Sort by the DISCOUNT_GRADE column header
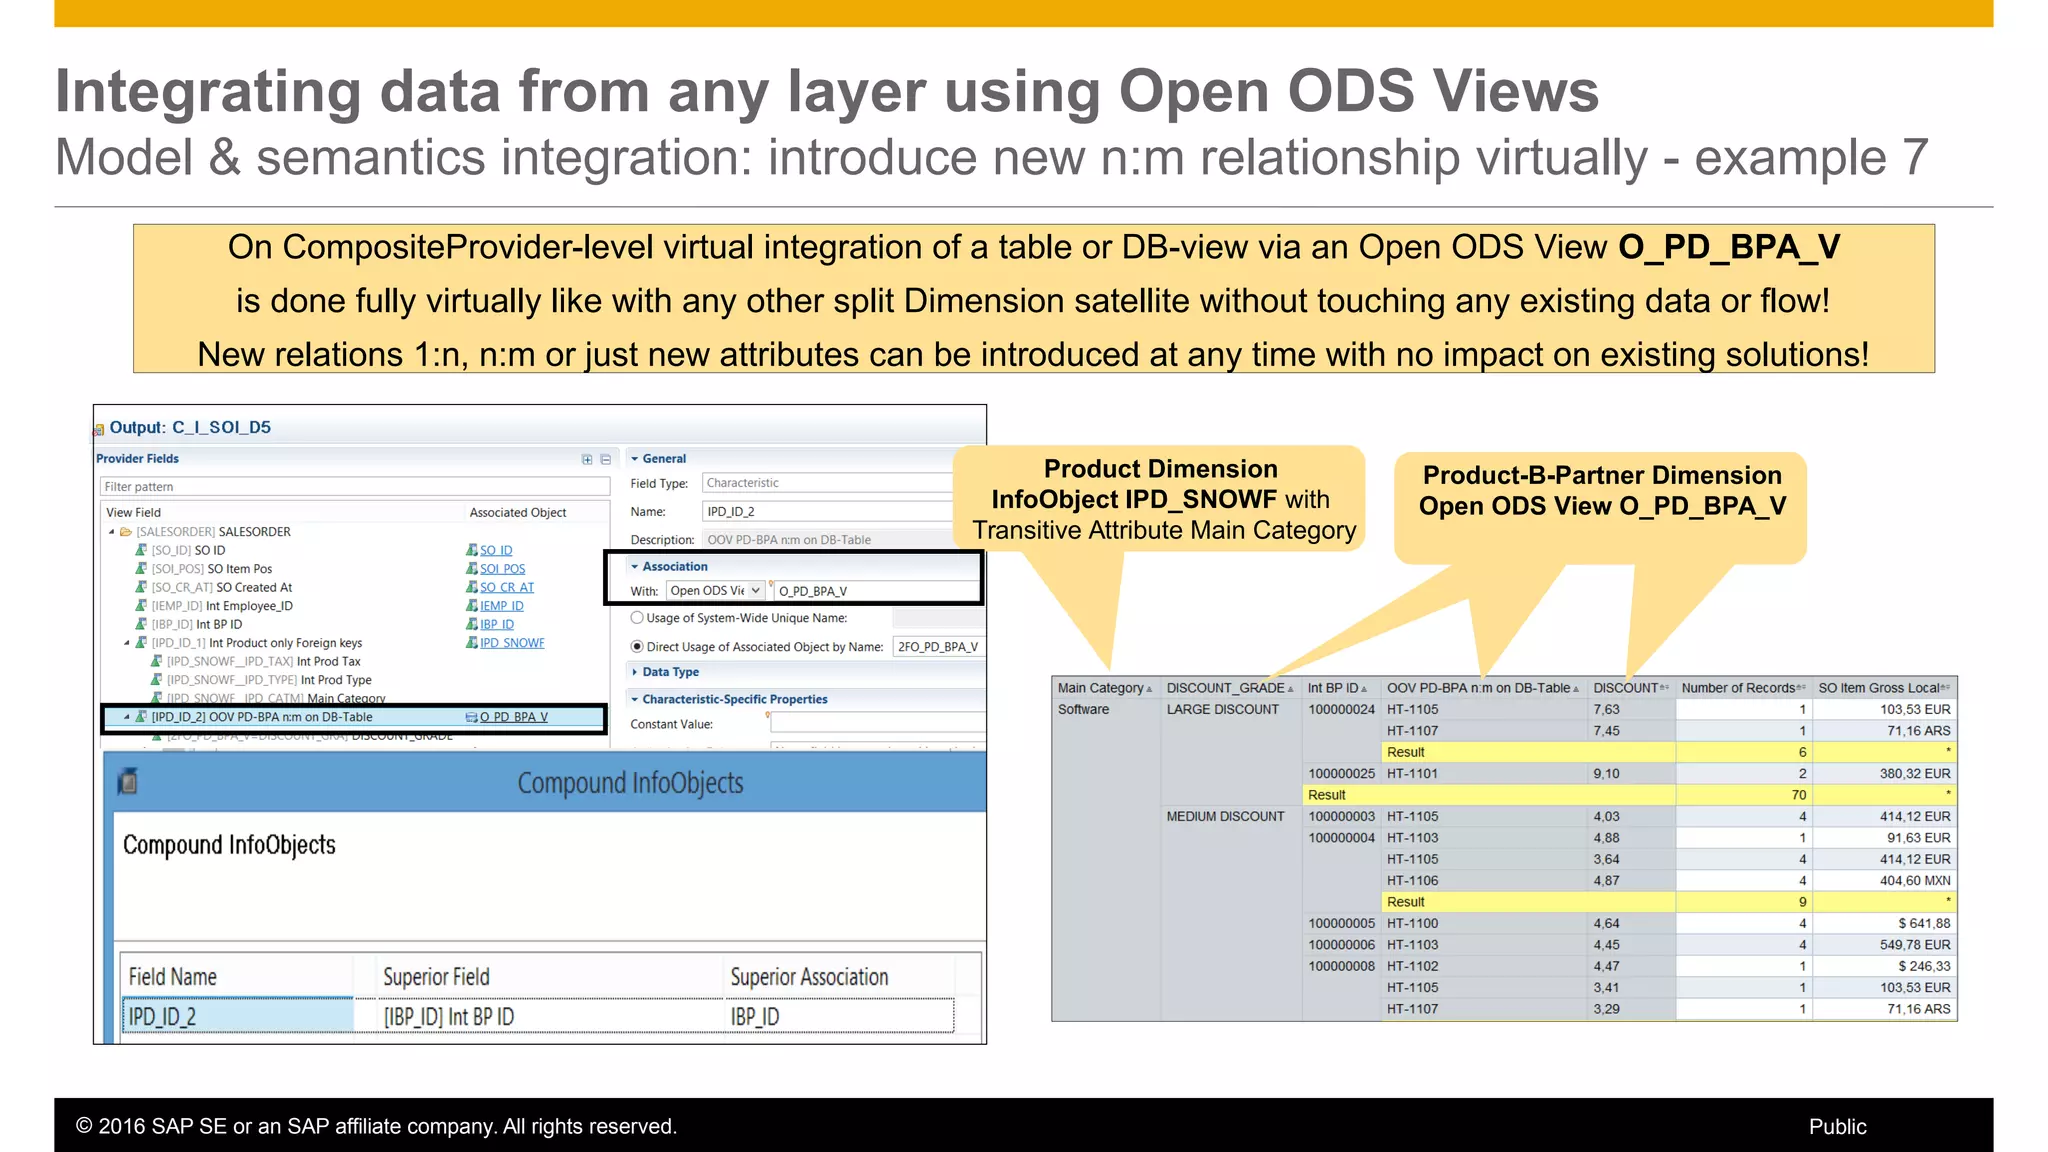The height and width of the screenshot is (1152, 2048). click(1230, 688)
